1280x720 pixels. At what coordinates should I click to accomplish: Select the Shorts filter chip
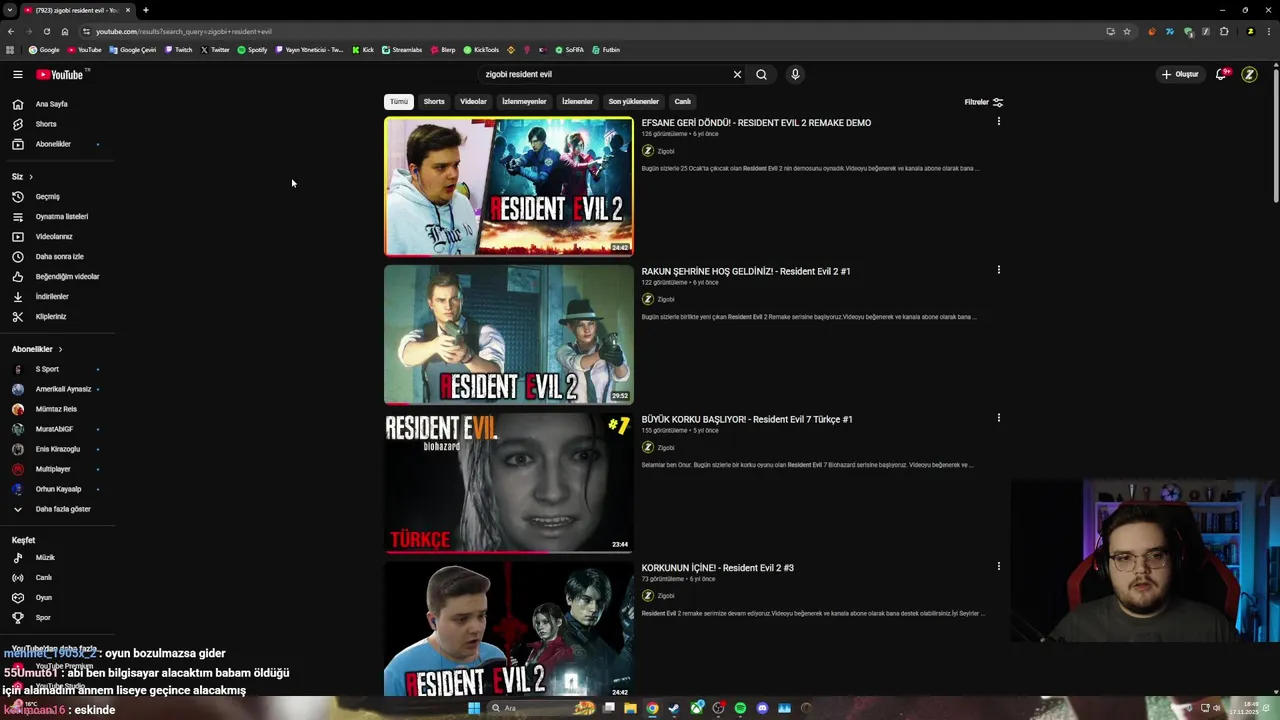pos(434,101)
